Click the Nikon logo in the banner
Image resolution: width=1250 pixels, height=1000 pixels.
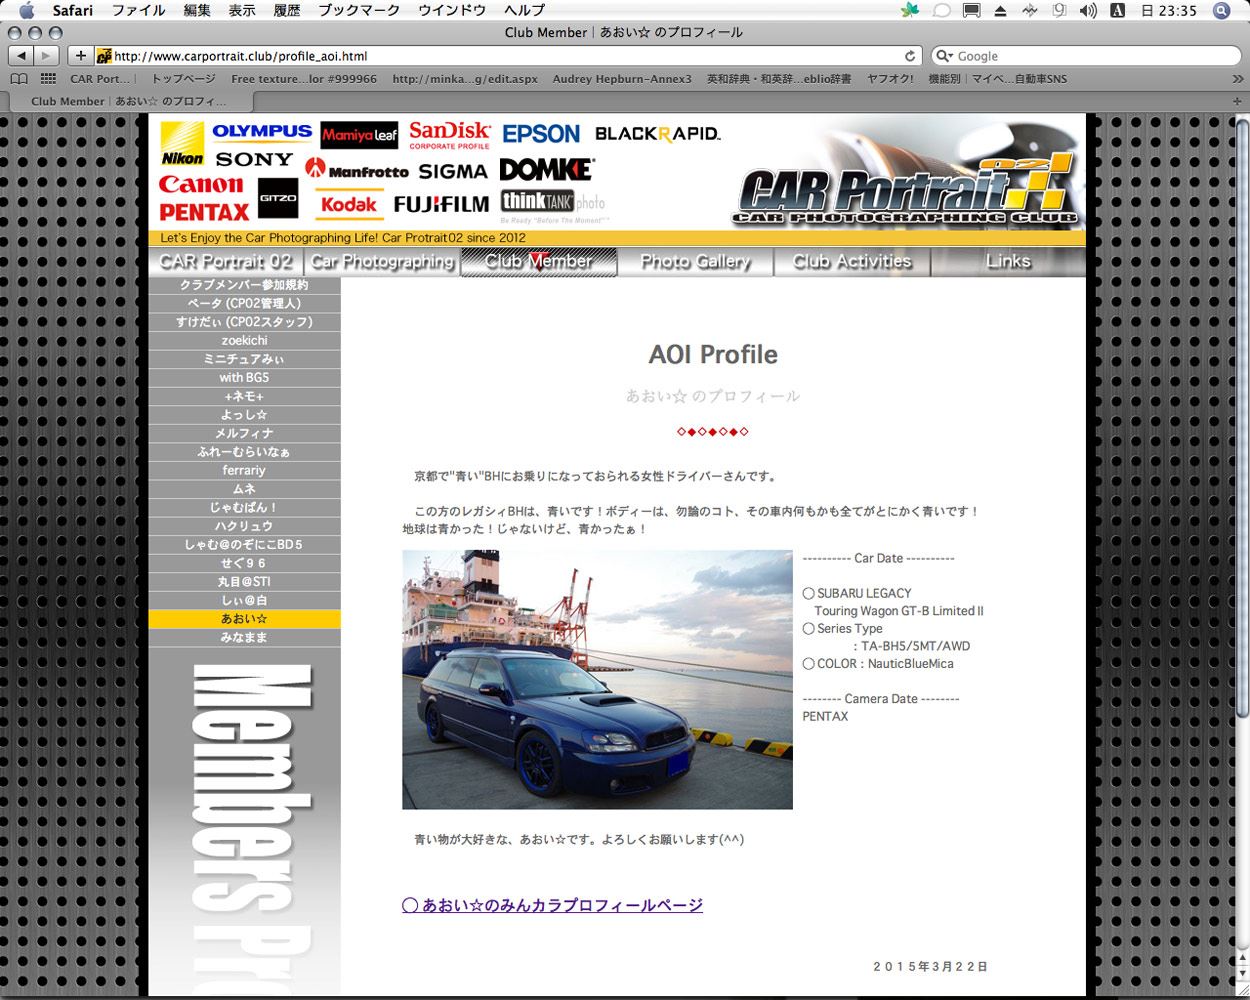[x=182, y=144]
